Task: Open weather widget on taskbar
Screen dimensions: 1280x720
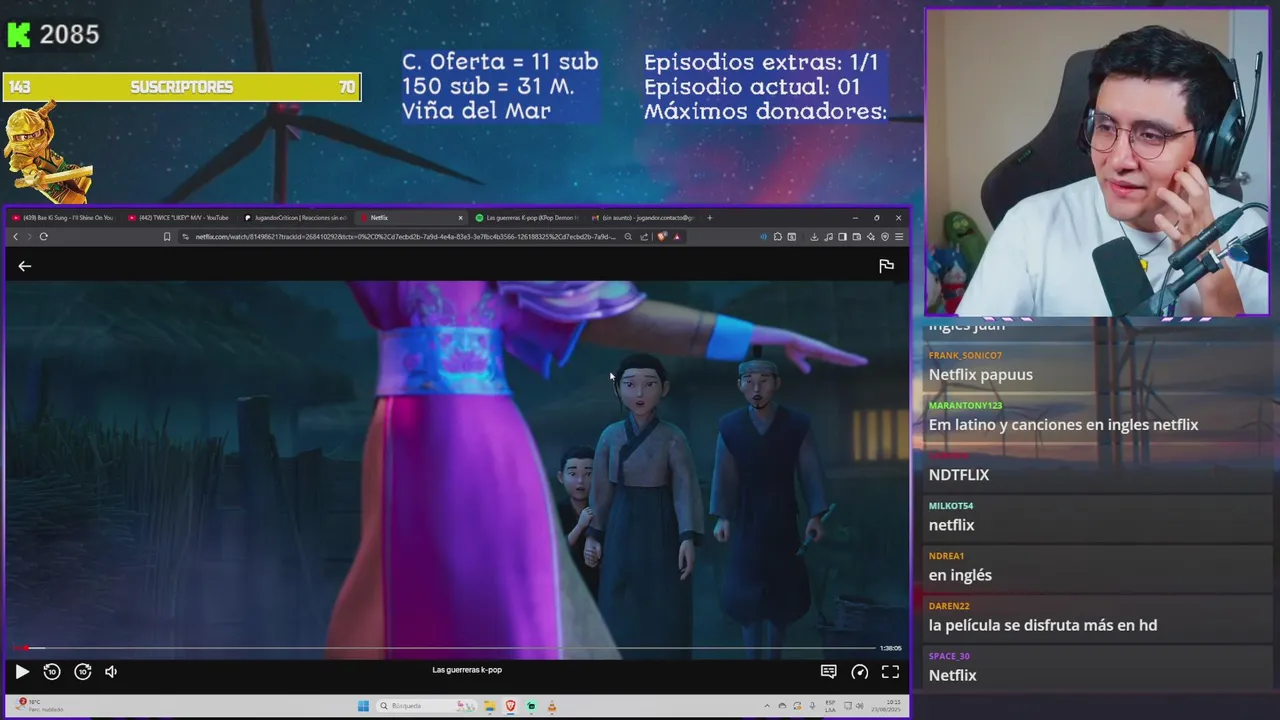Action: click(40, 706)
